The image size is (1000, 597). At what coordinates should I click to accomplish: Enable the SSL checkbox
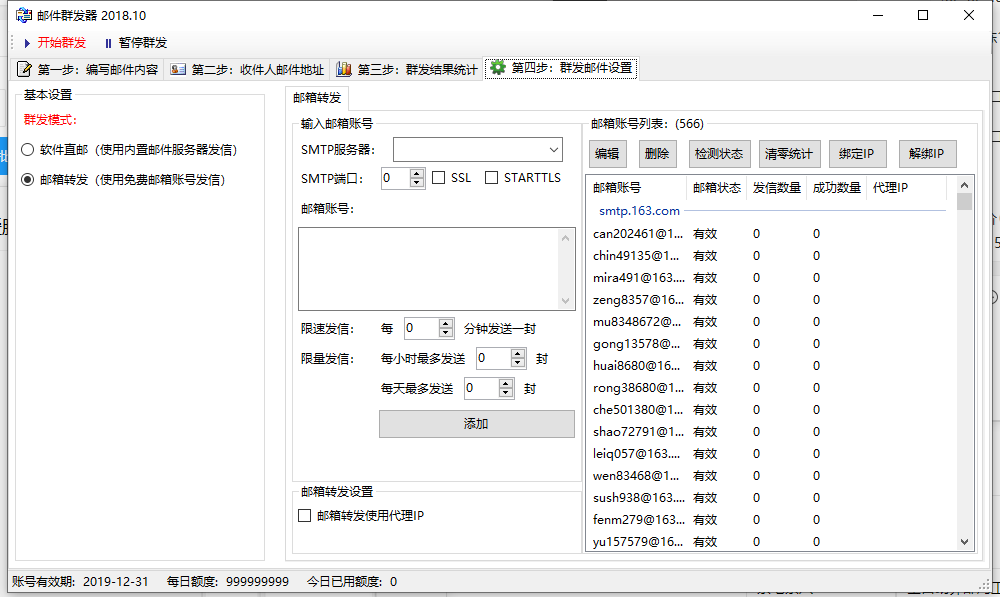tap(439, 178)
